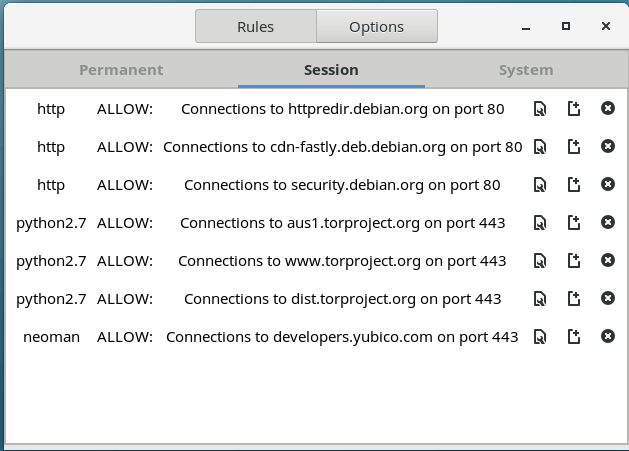This screenshot has width=629, height=451.
Task: Click the Options button
Action: coord(376,27)
